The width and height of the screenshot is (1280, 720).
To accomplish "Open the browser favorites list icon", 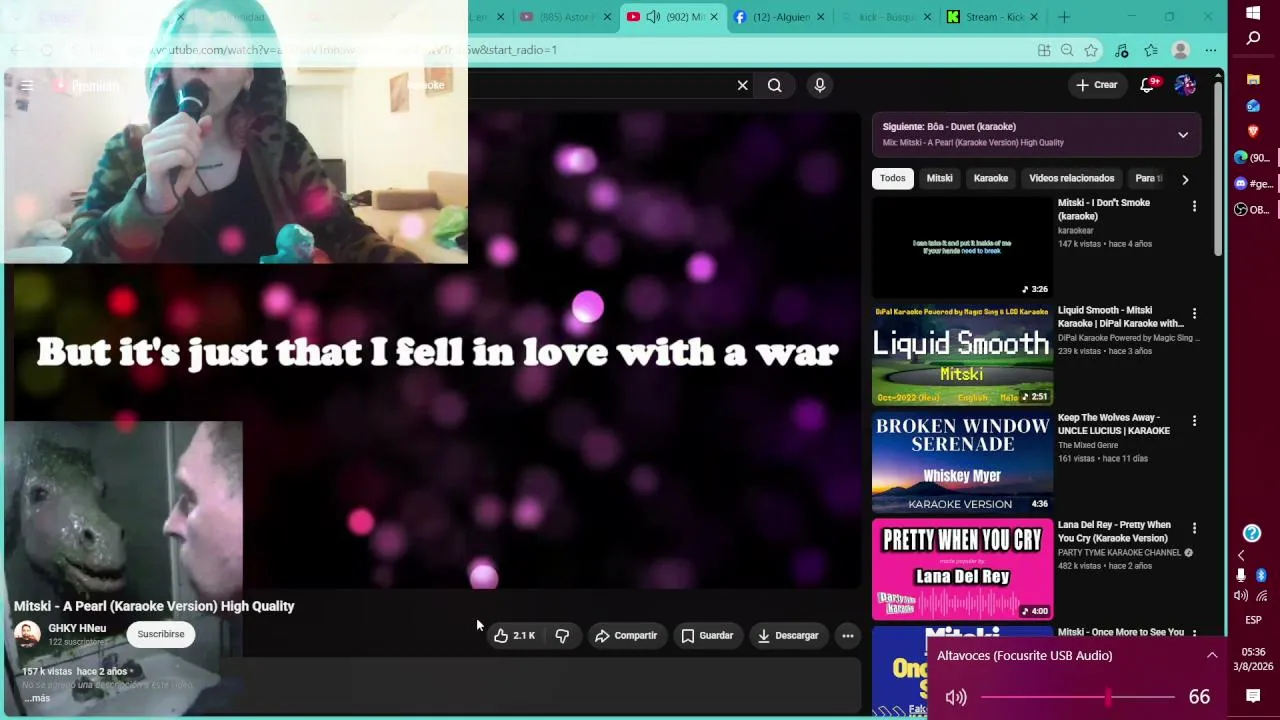I will (1151, 50).
